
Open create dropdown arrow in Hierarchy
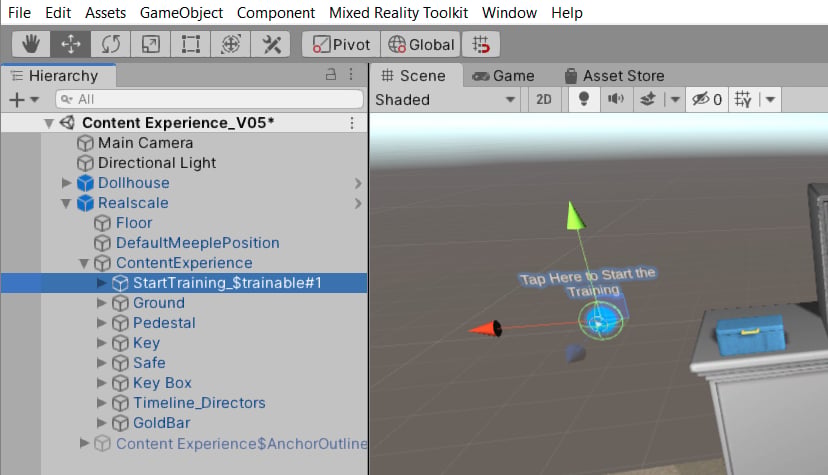coord(35,99)
